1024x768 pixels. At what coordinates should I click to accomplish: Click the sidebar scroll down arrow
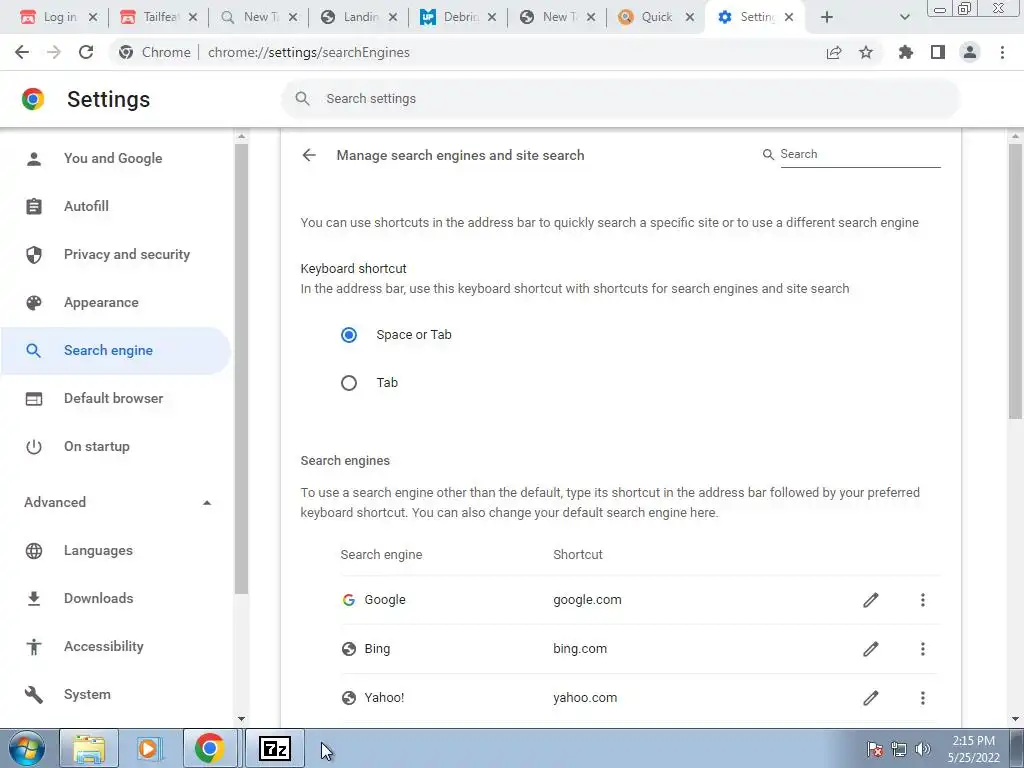click(x=241, y=718)
